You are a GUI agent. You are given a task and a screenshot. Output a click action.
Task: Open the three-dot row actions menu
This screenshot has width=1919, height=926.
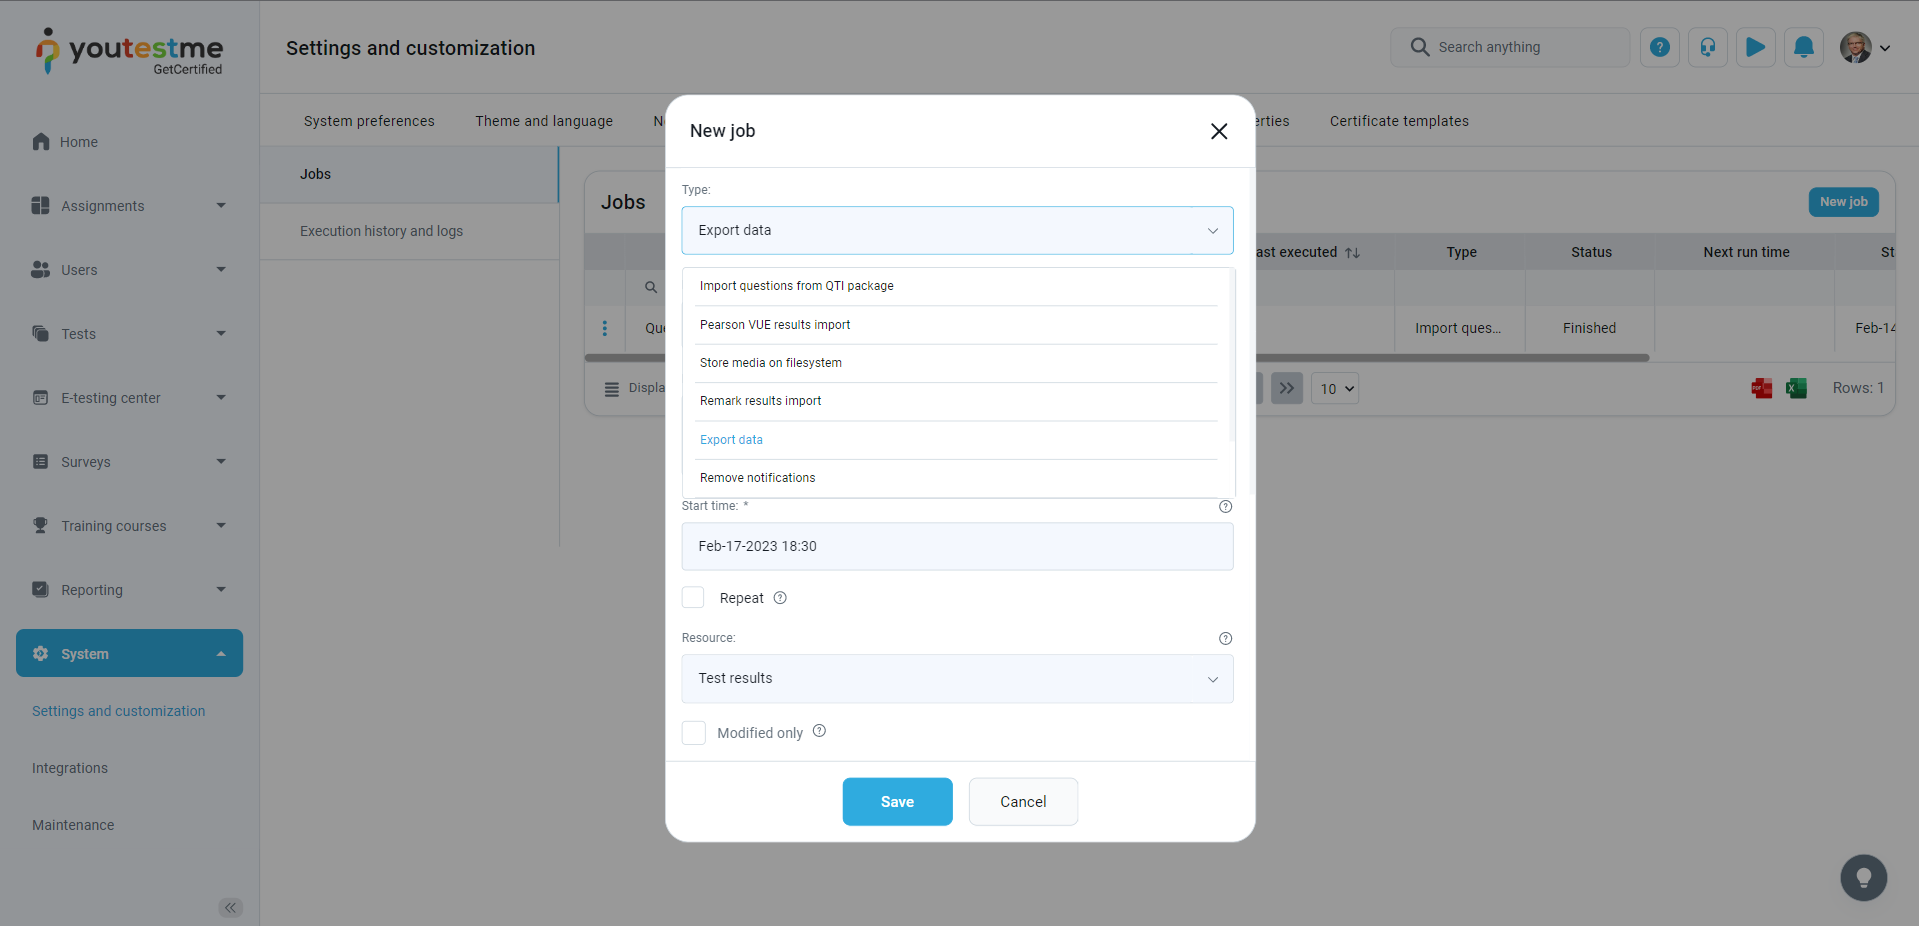click(604, 328)
